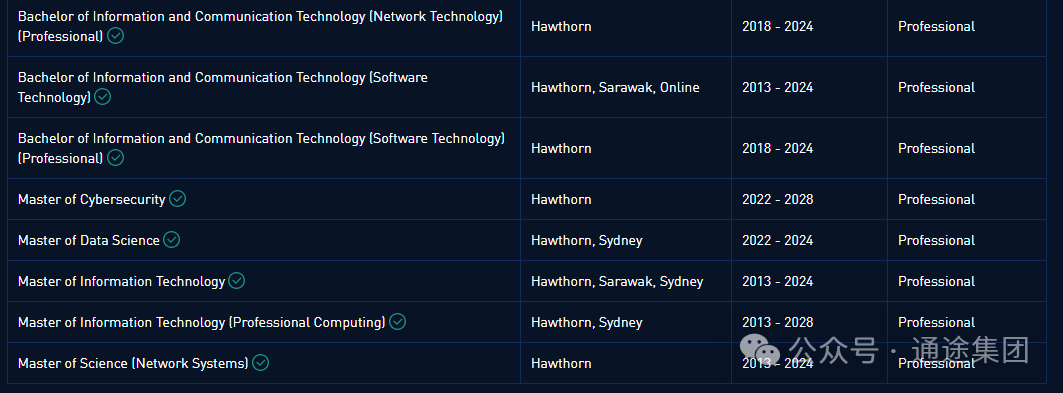Image resolution: width=1063 pixels, height=393 pixels.
Task: Click '2018 - 2024' in Network Technology (Professional) row
Action: [x=778, y=26]
